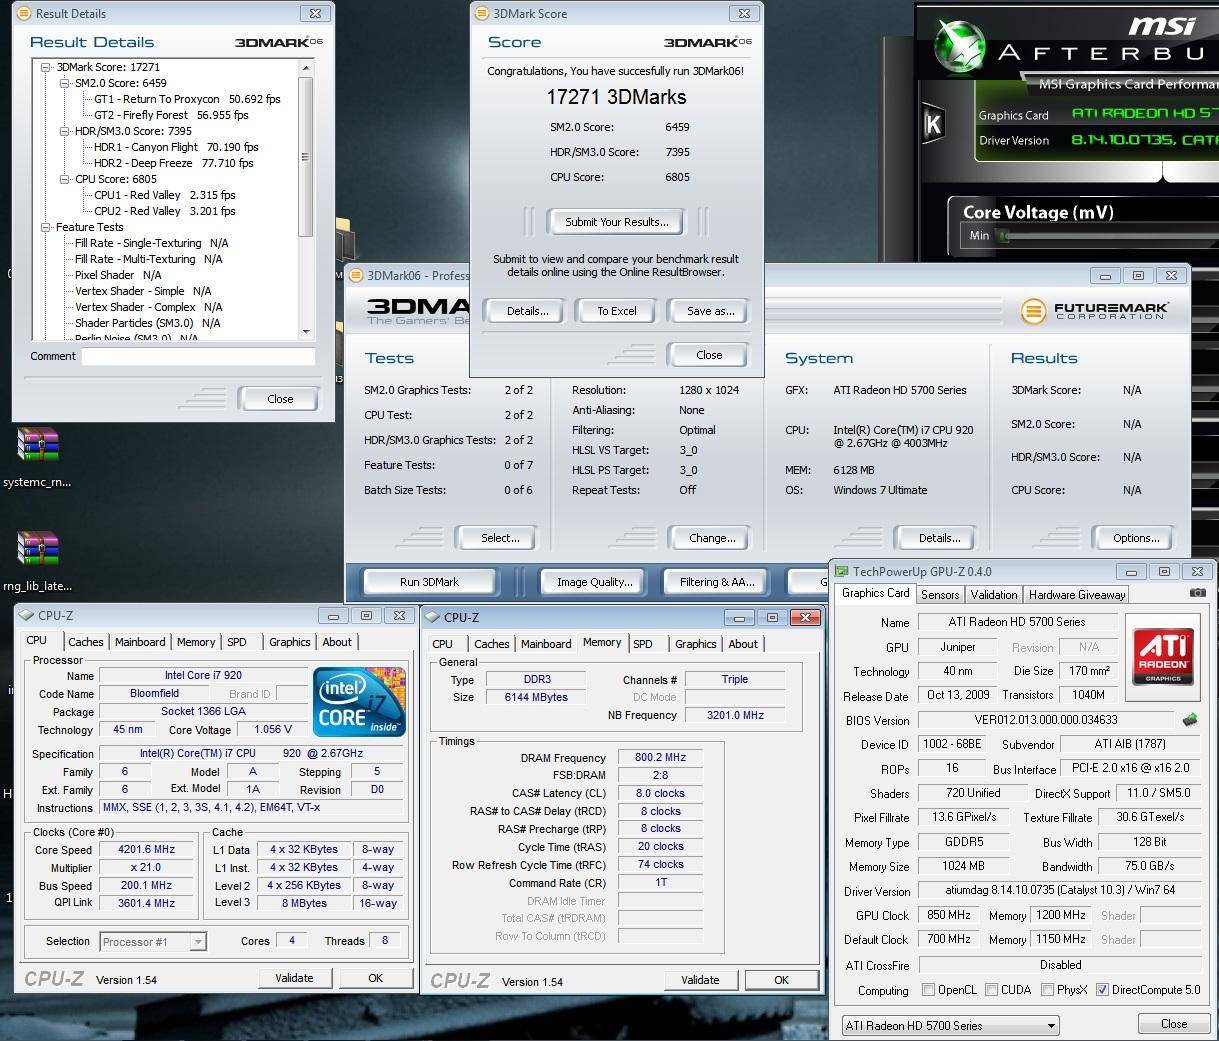Screen dimensions: 1219x1041
Task: Collapse the Feature Tests tree node
Action: pyautogui.click(x=46, y=227)
